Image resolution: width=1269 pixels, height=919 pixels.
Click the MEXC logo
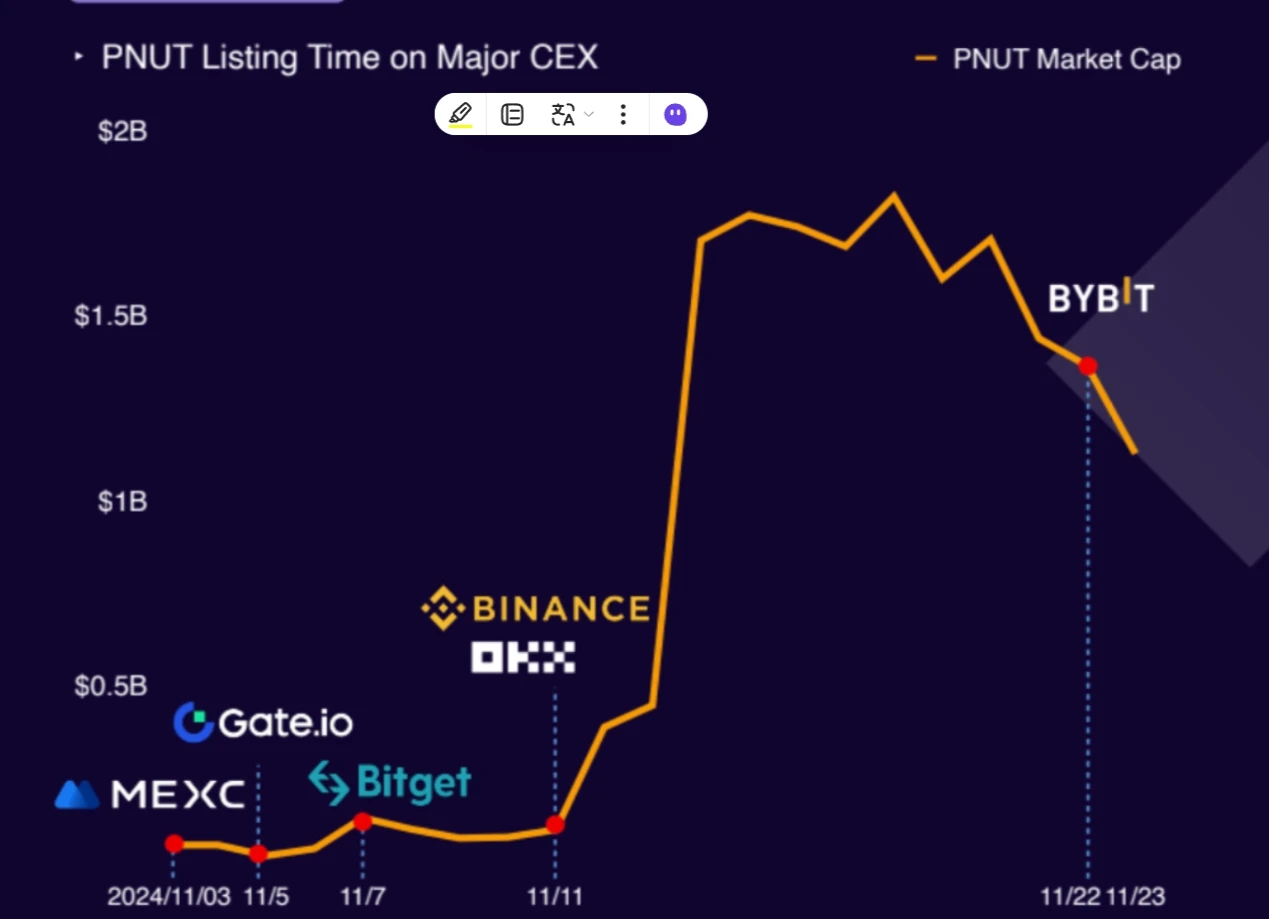(x=150, y=794)
